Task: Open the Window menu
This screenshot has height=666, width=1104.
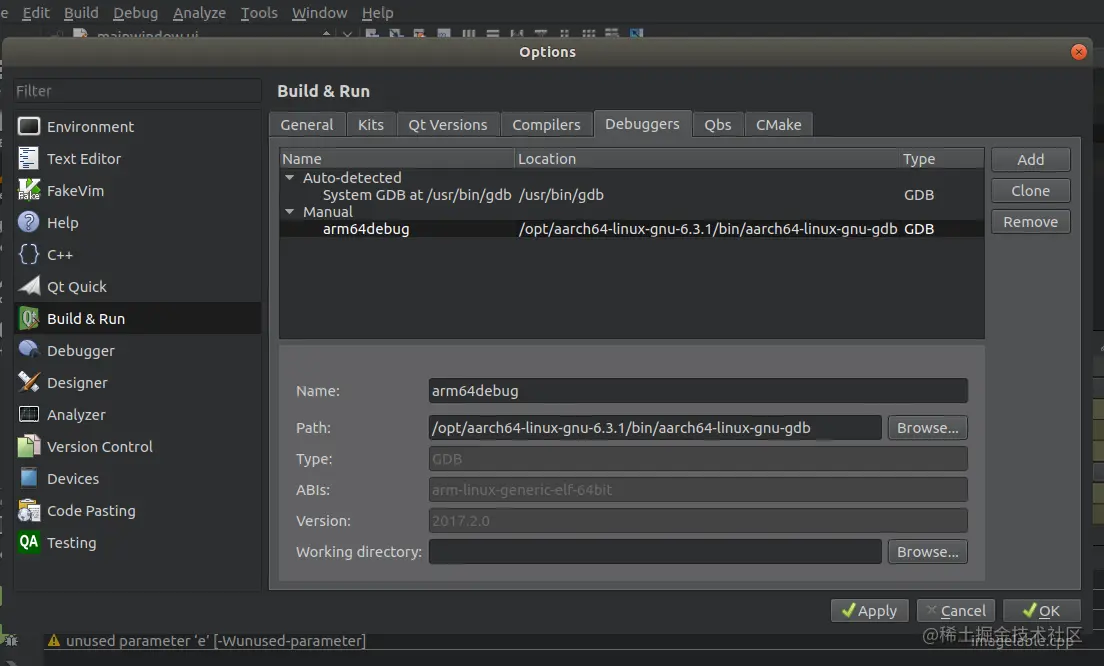Action: point(320,13)
